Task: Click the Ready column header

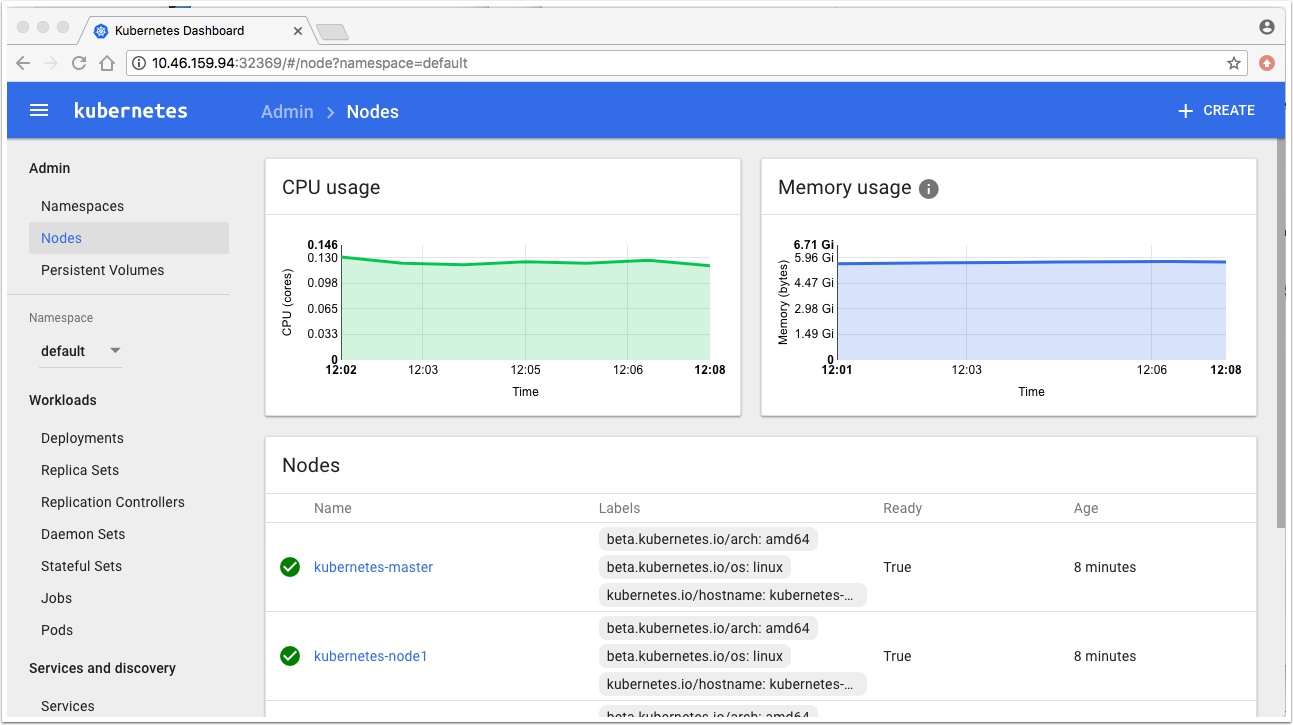Action: pos(902,508)
